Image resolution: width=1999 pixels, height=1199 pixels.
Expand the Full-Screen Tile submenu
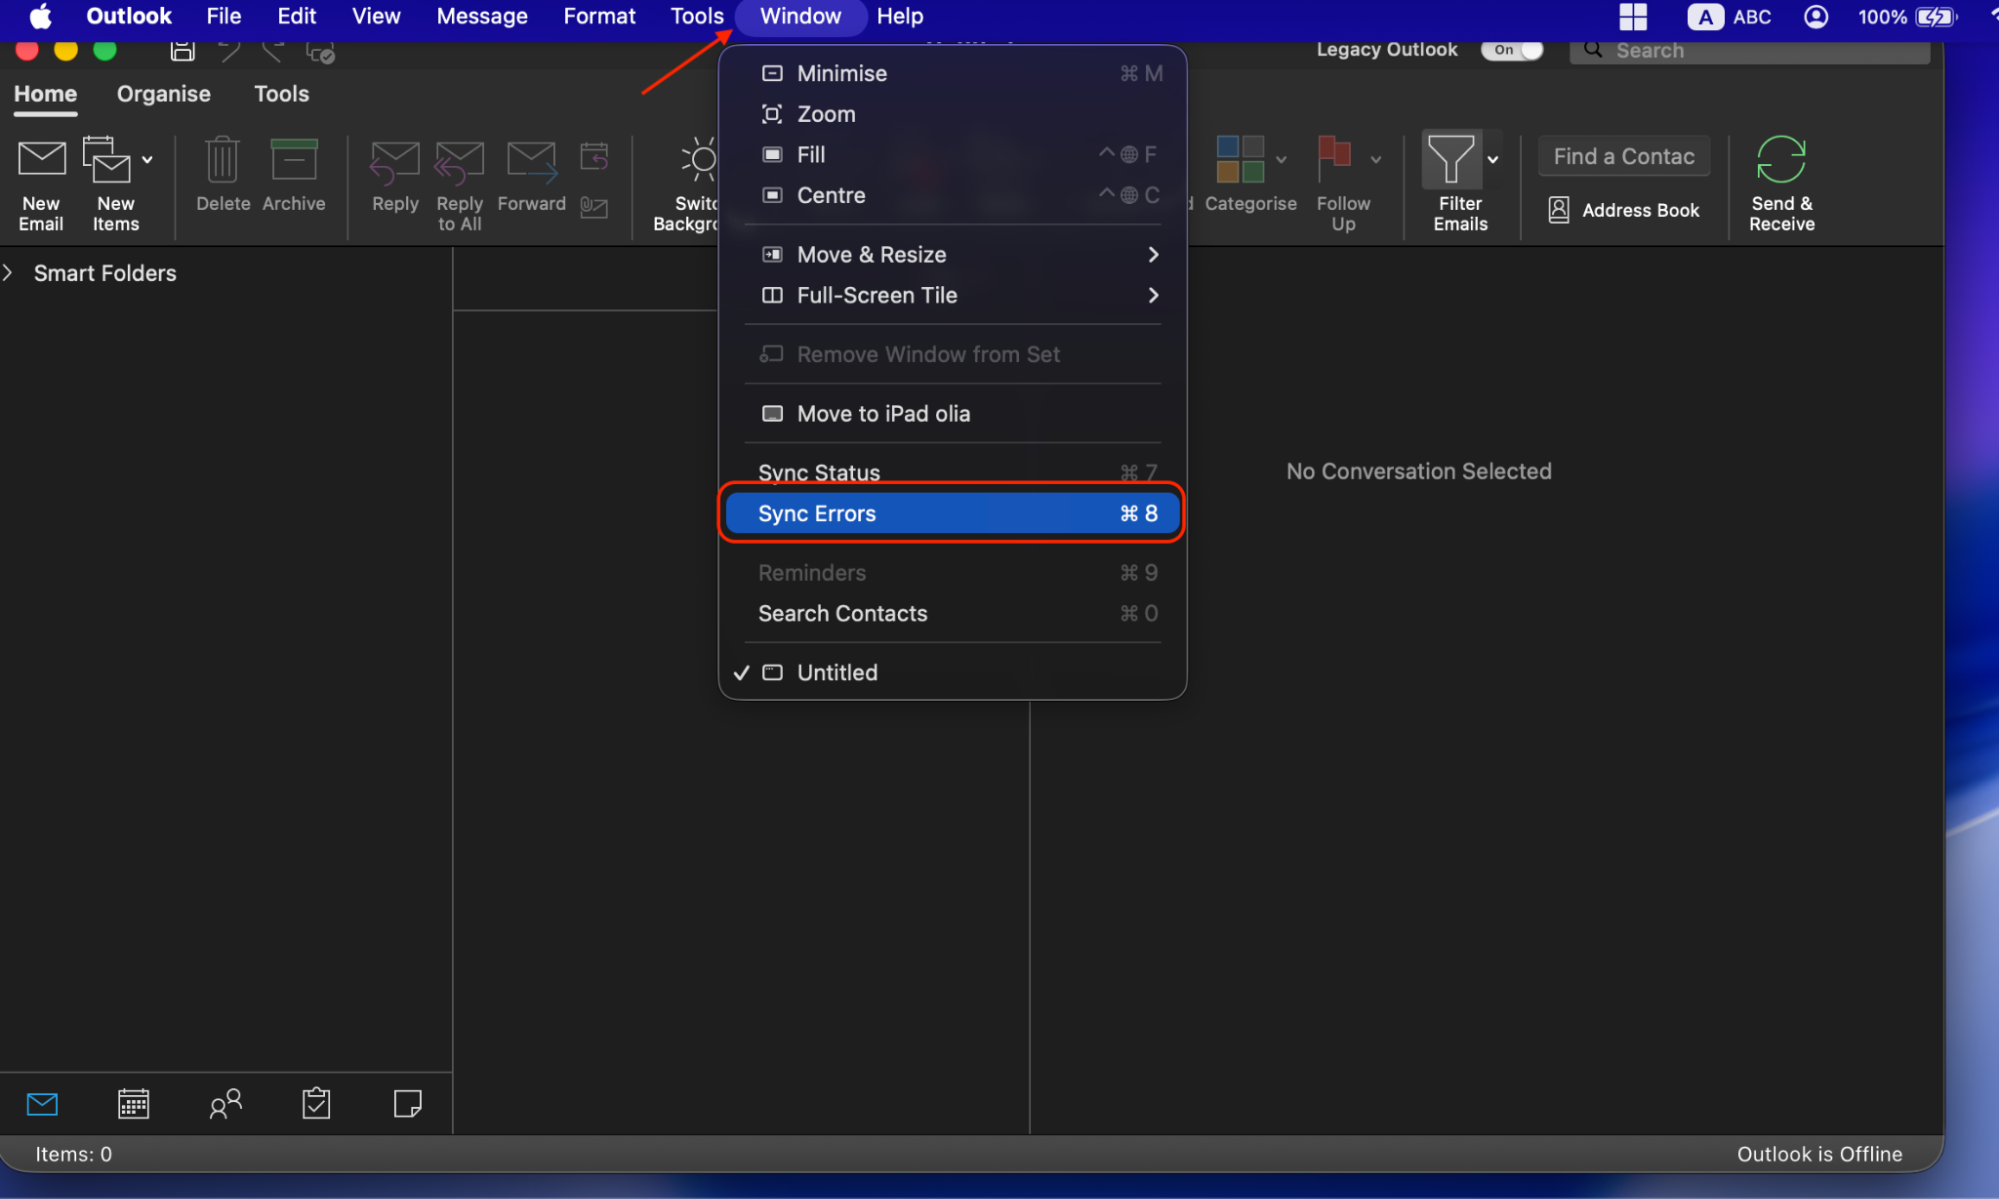[x=952, y=295]
